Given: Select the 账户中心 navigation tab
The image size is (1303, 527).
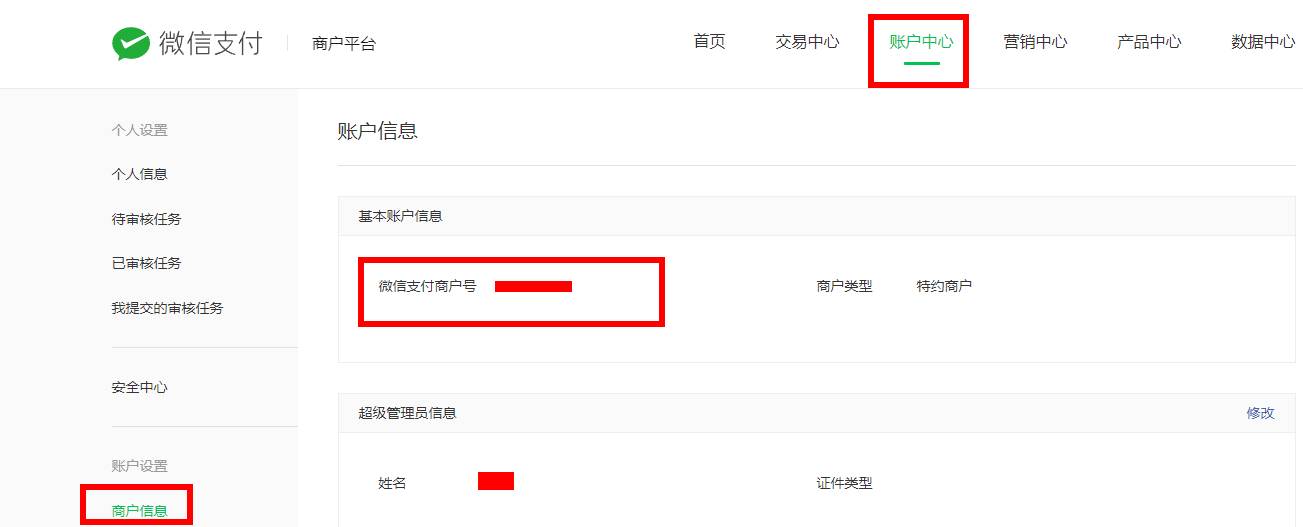Looking at the screenshot, I should (921, 42).
